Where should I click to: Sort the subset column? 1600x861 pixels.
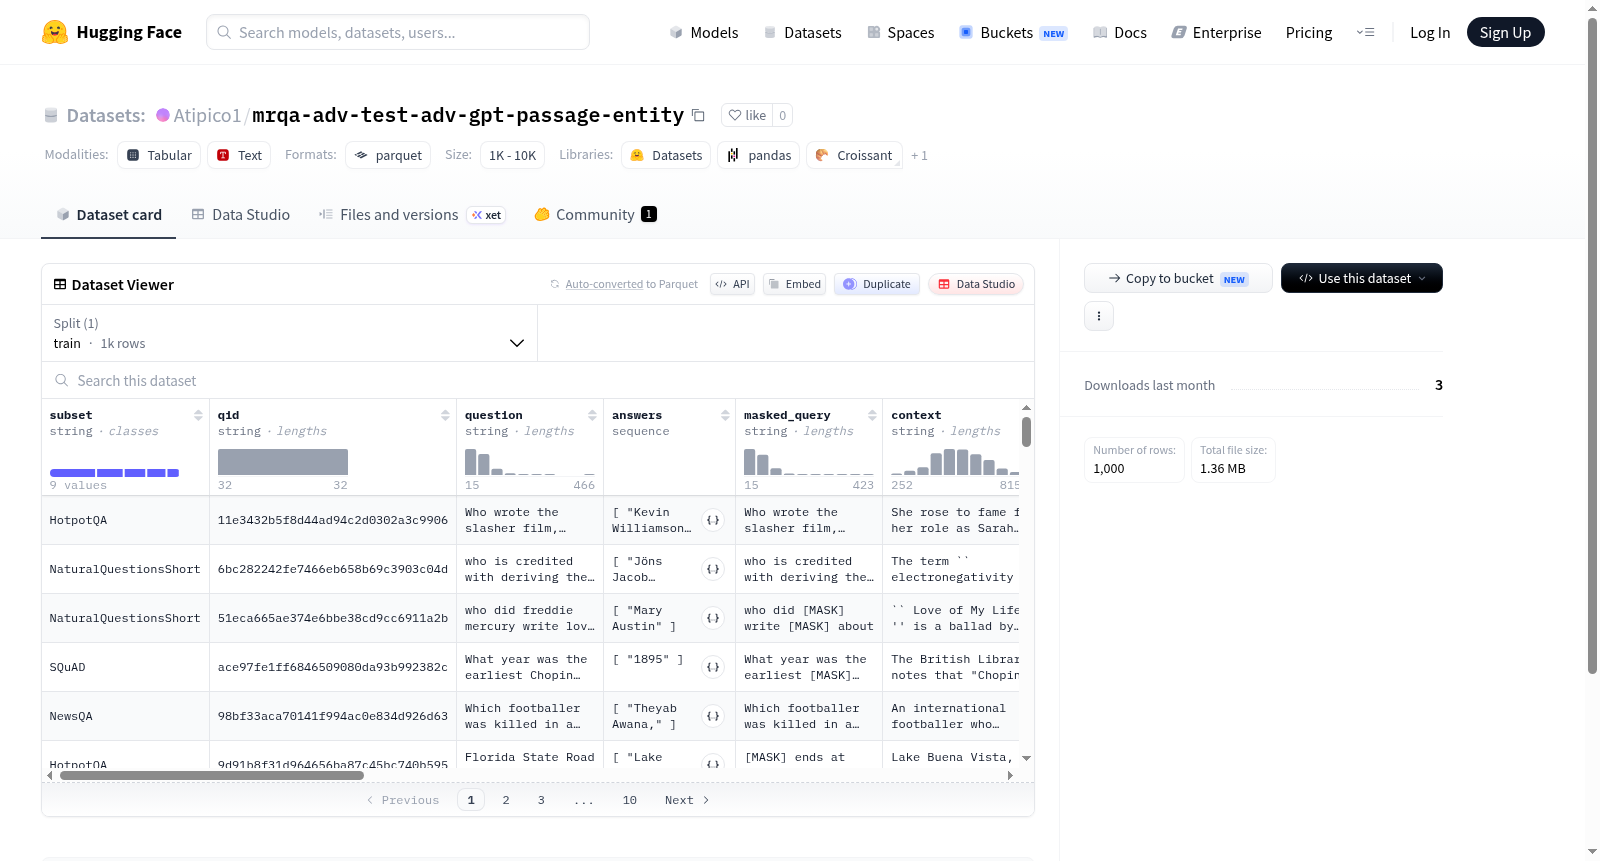pos(198,415)
